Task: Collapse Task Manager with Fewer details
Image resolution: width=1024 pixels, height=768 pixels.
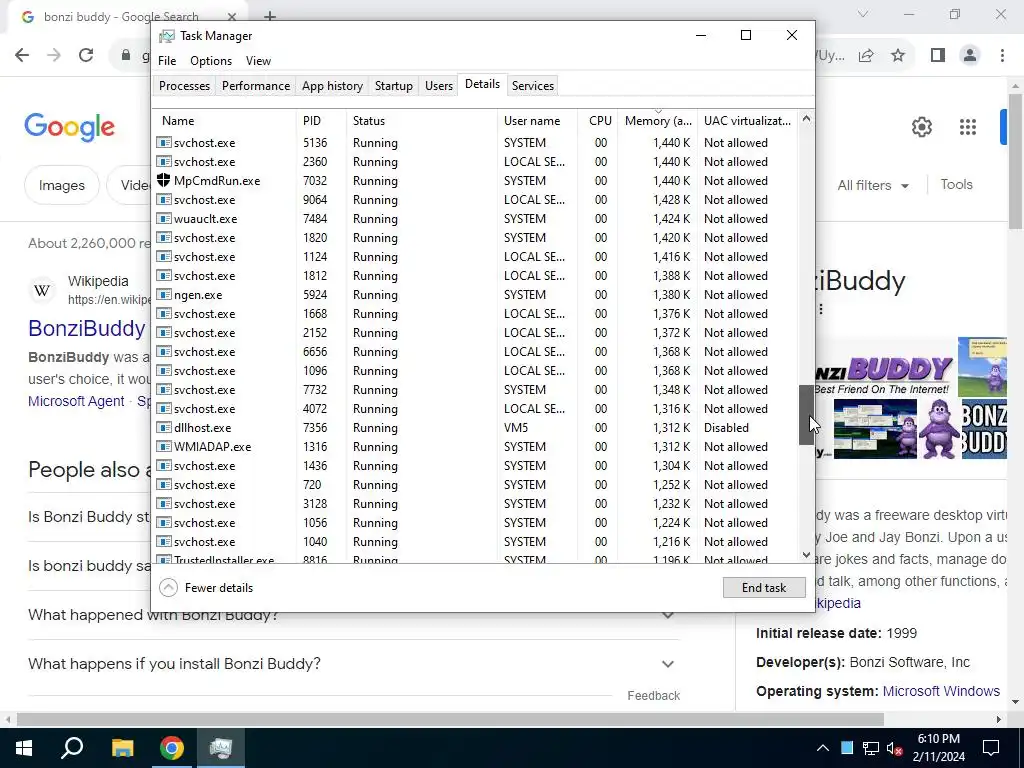Action: pos(206,588)
